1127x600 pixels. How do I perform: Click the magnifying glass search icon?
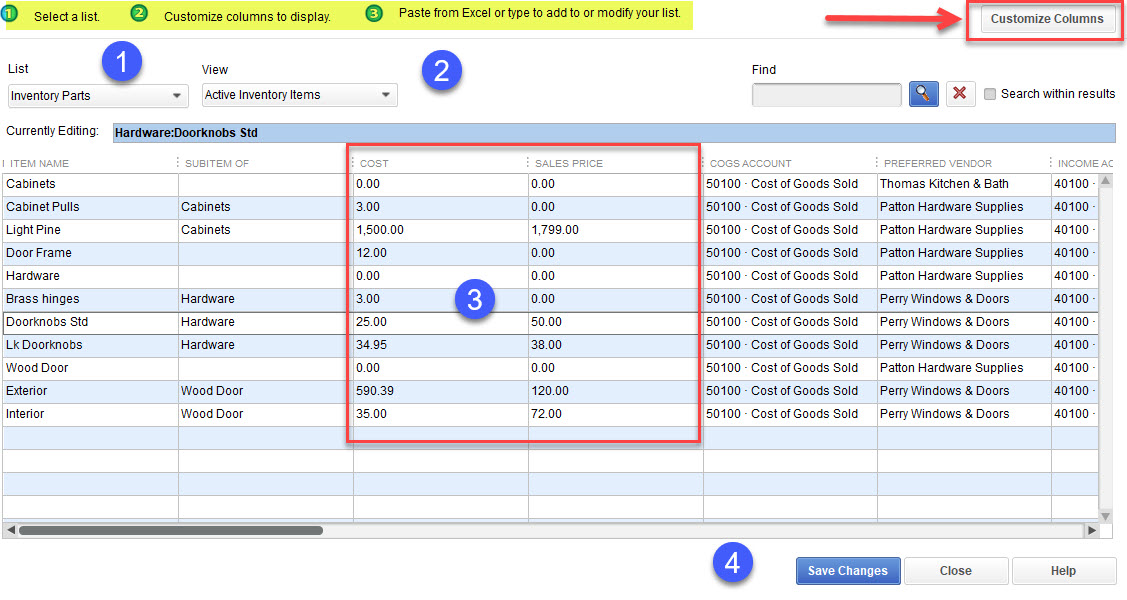click(x=924, y=93)
